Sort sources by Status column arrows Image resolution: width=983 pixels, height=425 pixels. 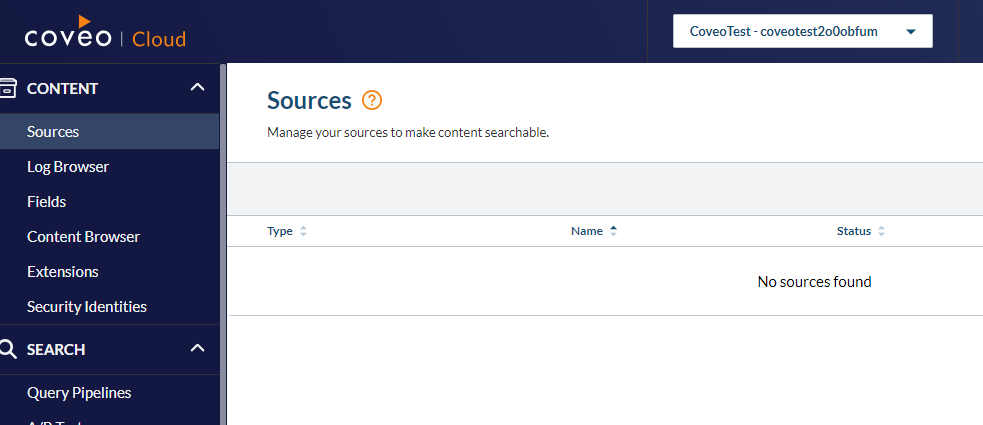(881, 231)
